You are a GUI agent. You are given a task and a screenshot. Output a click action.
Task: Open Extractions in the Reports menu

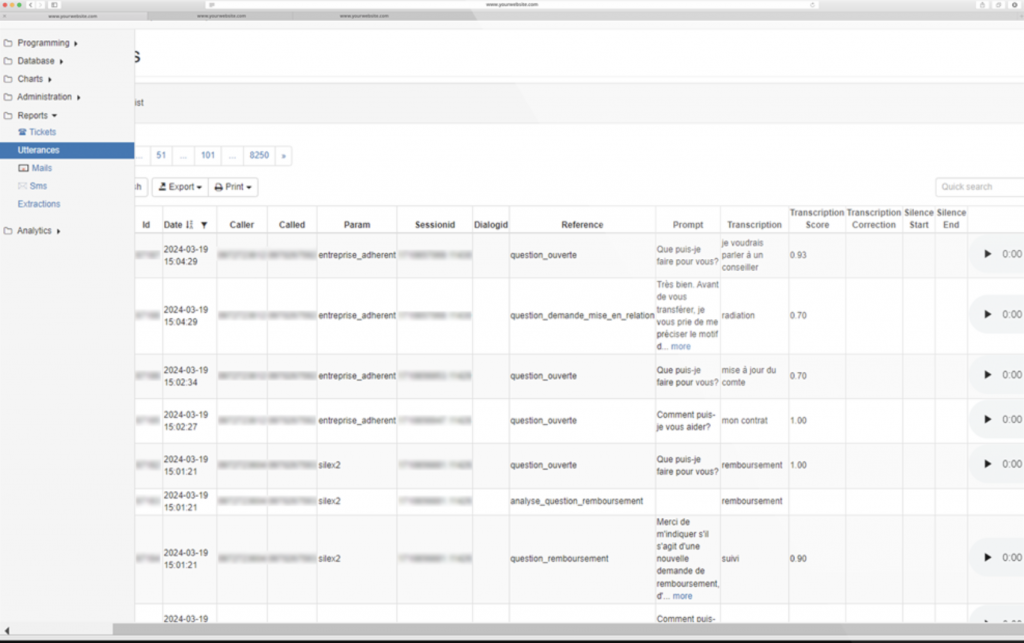(39, 204)
